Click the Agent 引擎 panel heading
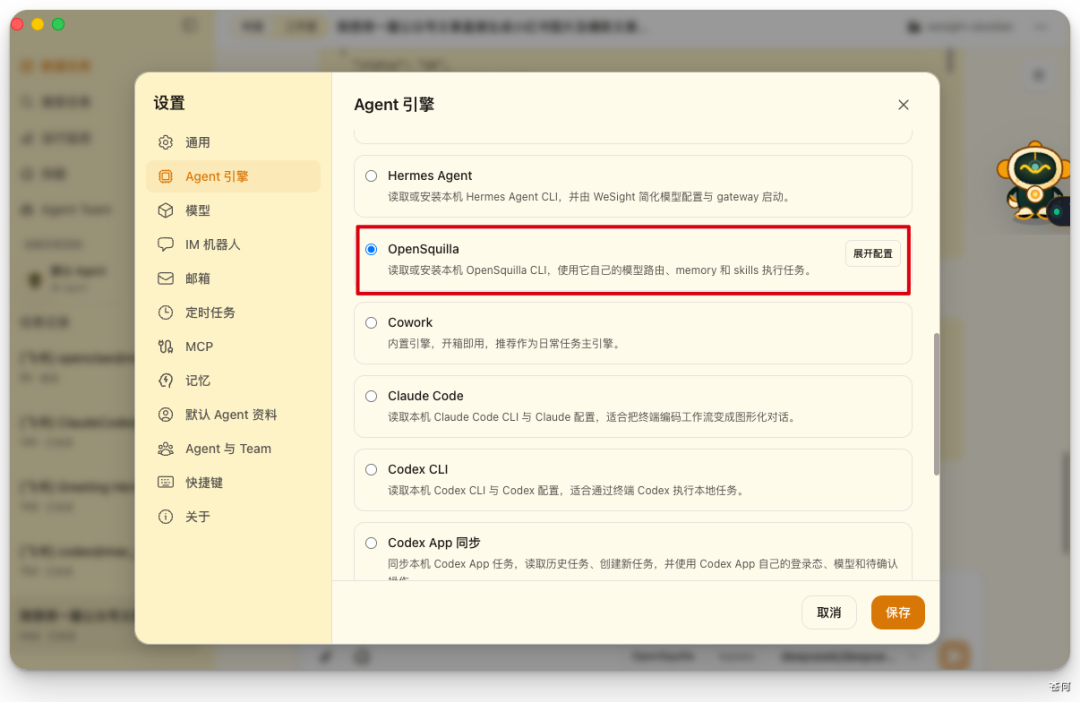Viewport: 1080px width, 702px height. click(394, 105)
